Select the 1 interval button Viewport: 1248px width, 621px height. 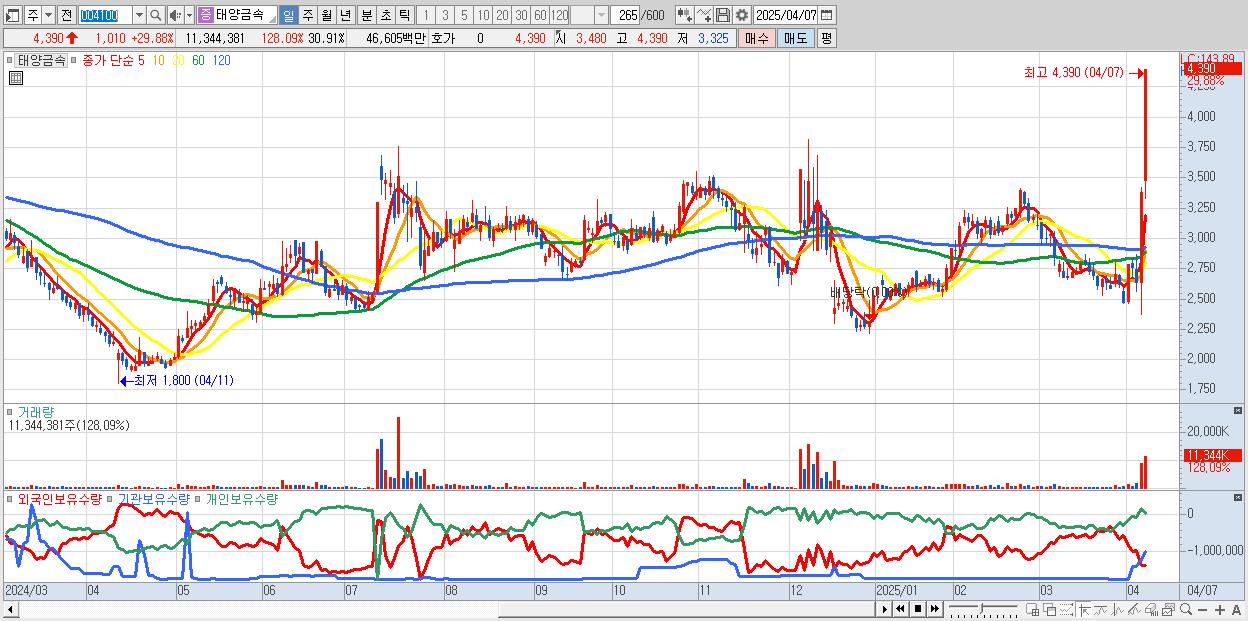426,15
